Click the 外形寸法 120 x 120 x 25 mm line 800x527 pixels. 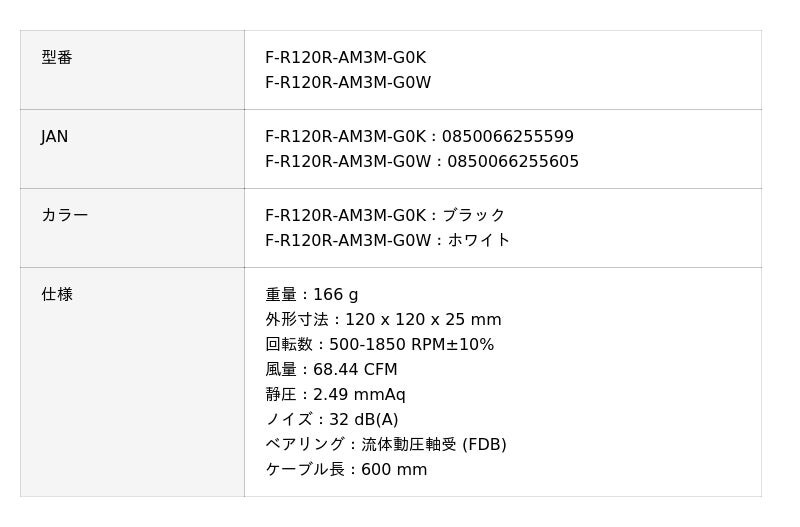(383, 320)
